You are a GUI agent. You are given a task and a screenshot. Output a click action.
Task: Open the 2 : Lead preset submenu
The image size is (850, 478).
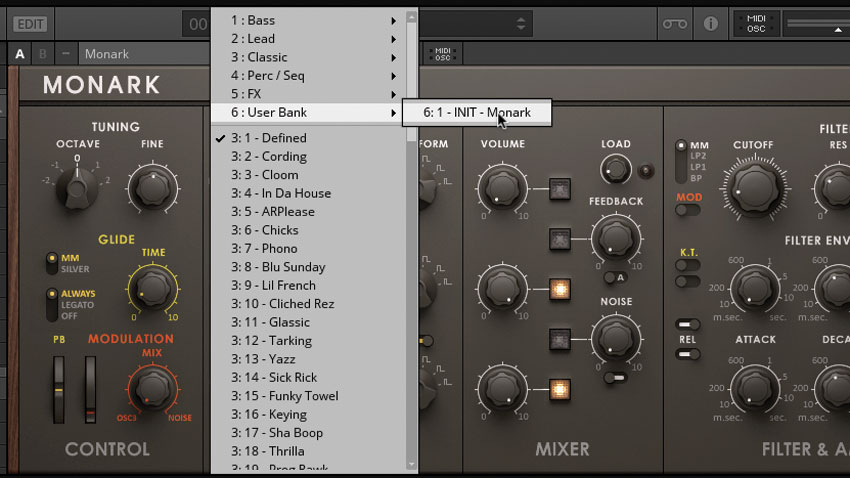click(x=309, y=39)
